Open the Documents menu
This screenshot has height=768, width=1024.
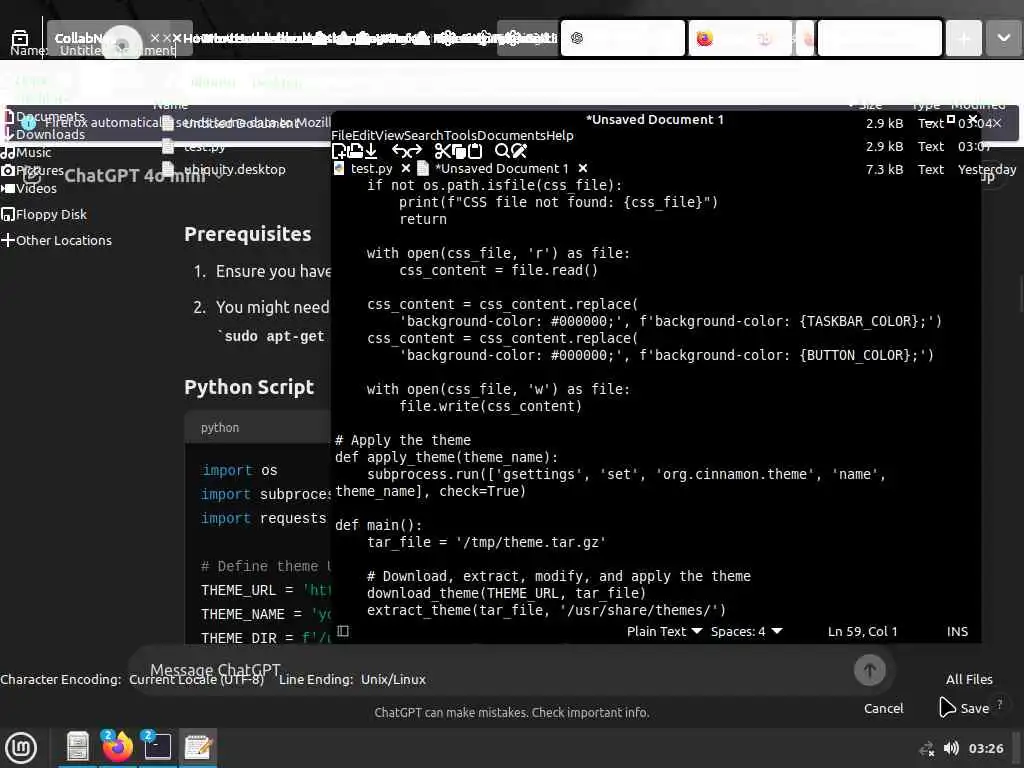[x=512, y=135]
